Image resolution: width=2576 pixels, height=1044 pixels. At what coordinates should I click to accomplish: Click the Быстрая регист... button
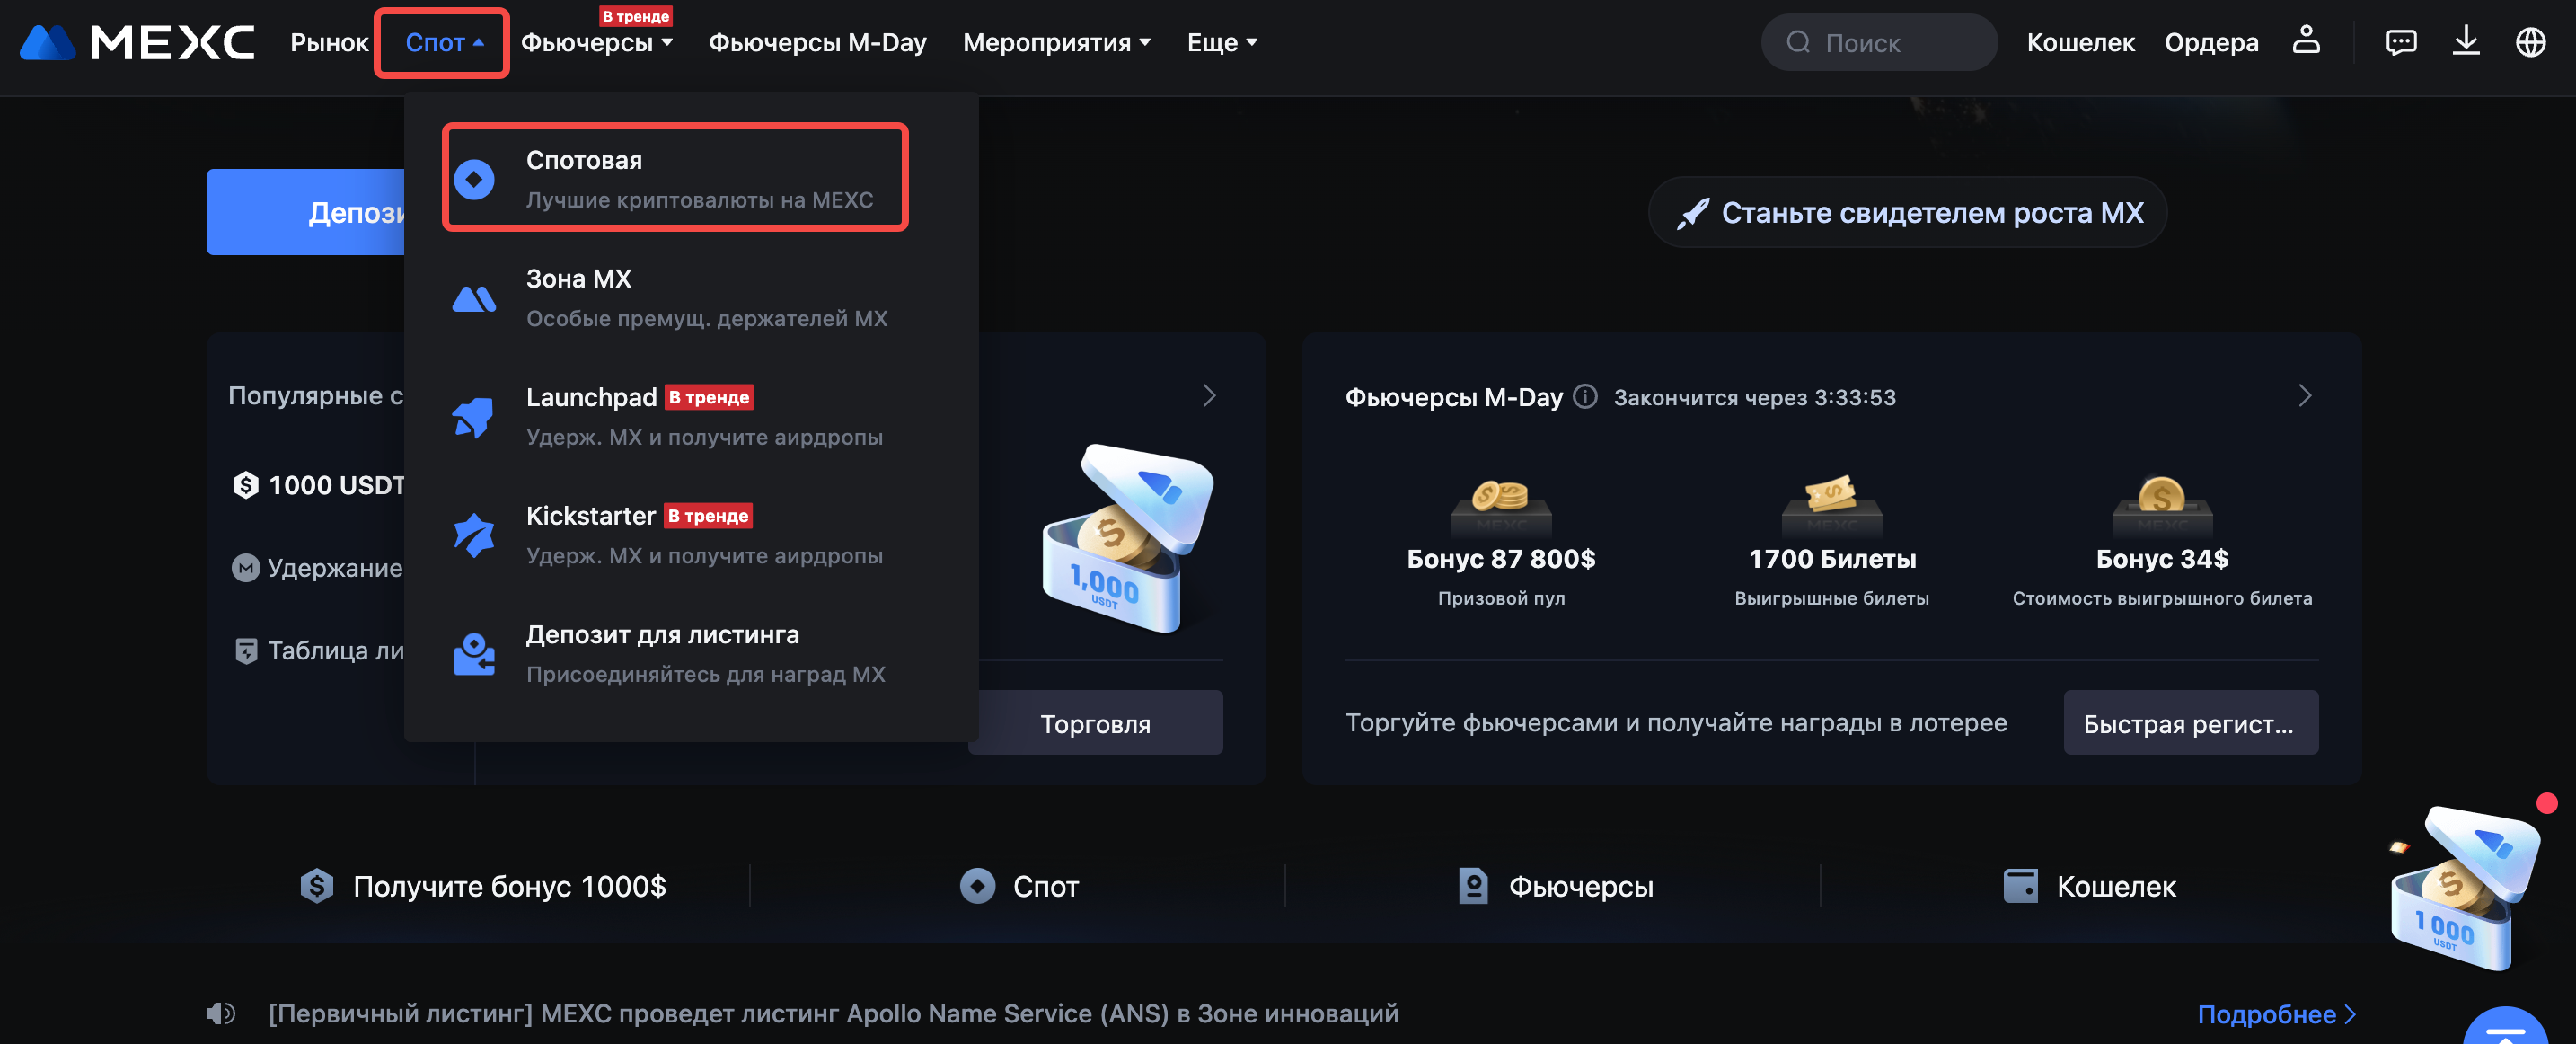click(2190, 722)
